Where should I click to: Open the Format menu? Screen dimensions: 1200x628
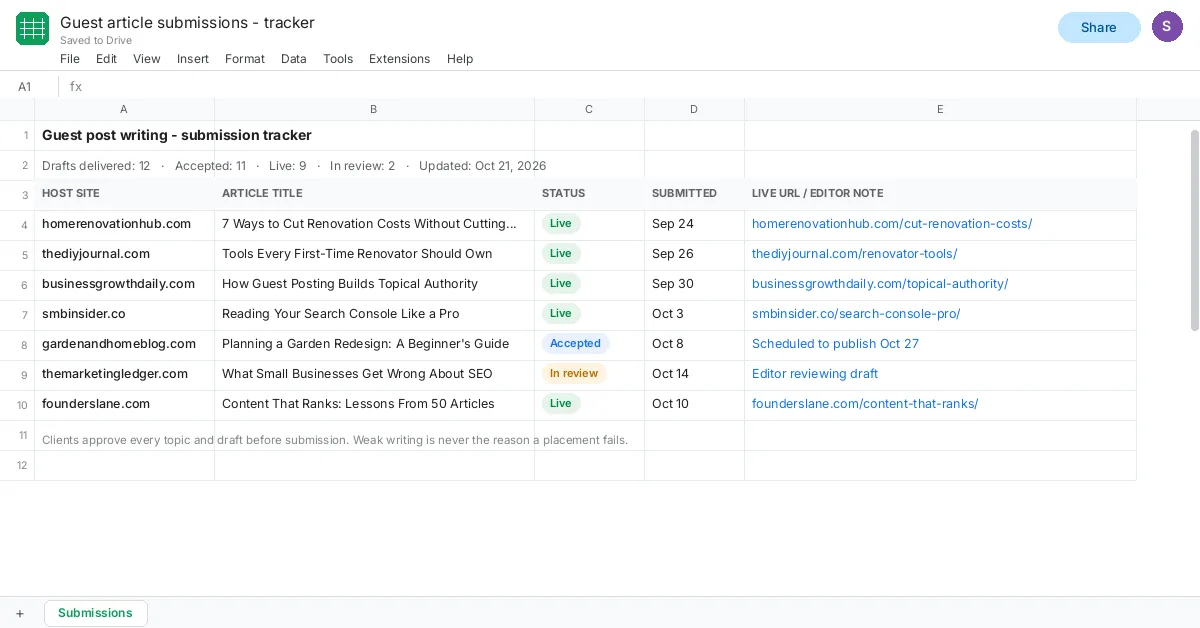pyautogui.click(x=245, y=59)
